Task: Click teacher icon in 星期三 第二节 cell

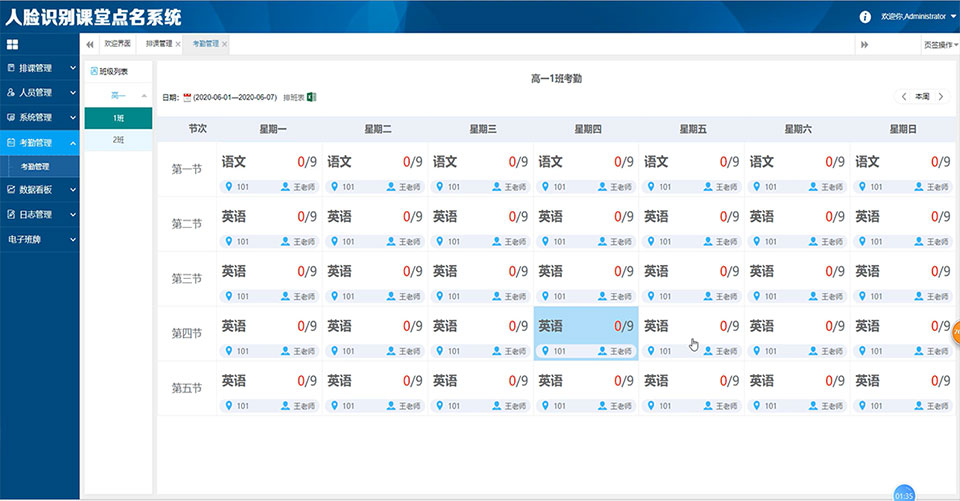Action: tap(497, 241)
